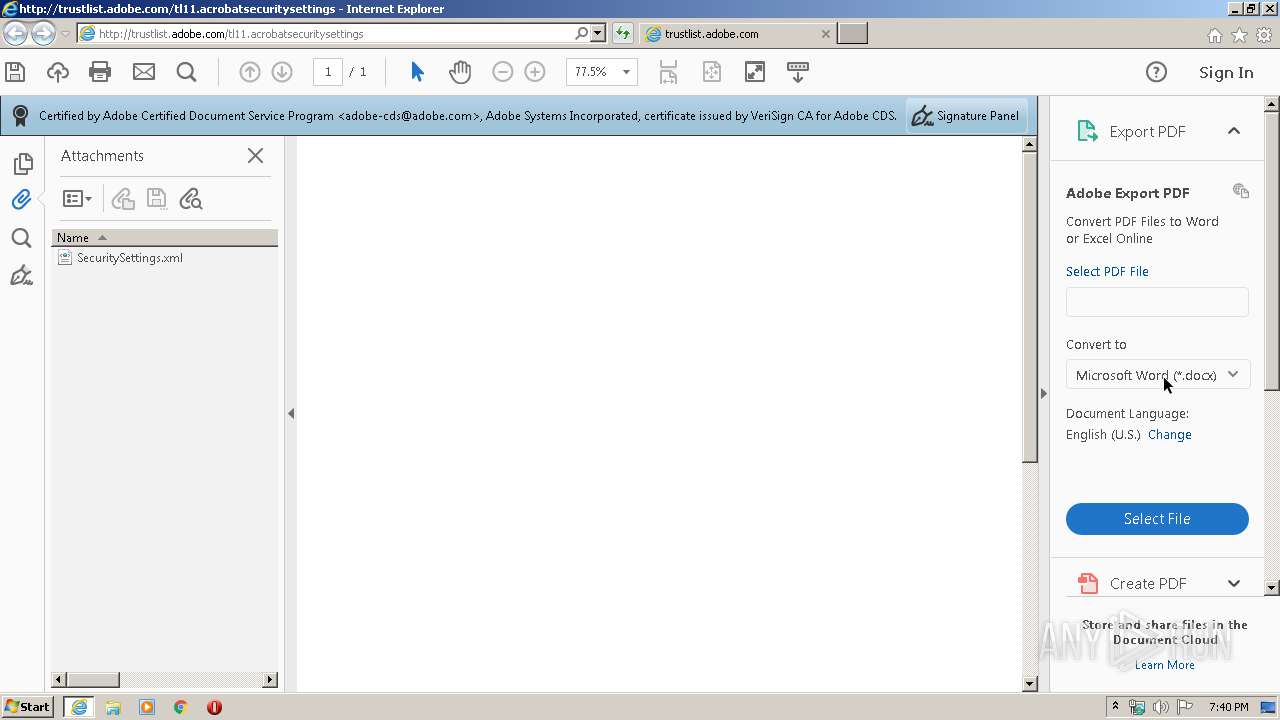Sort attachments by Name column header
1280x720 pixels.
point(164,237)
